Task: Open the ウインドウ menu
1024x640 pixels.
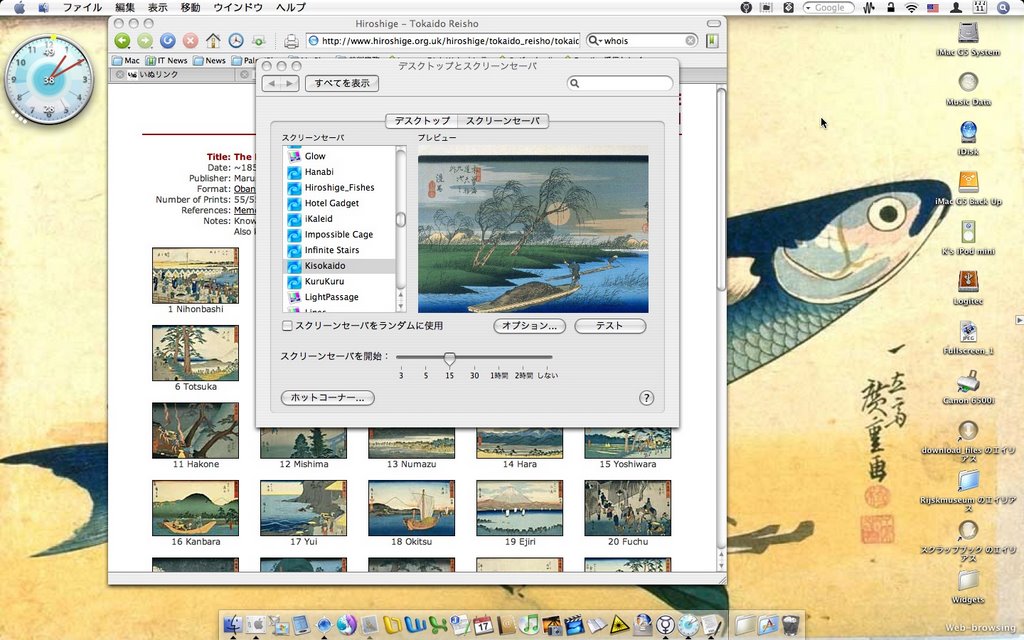Action: 238,7
